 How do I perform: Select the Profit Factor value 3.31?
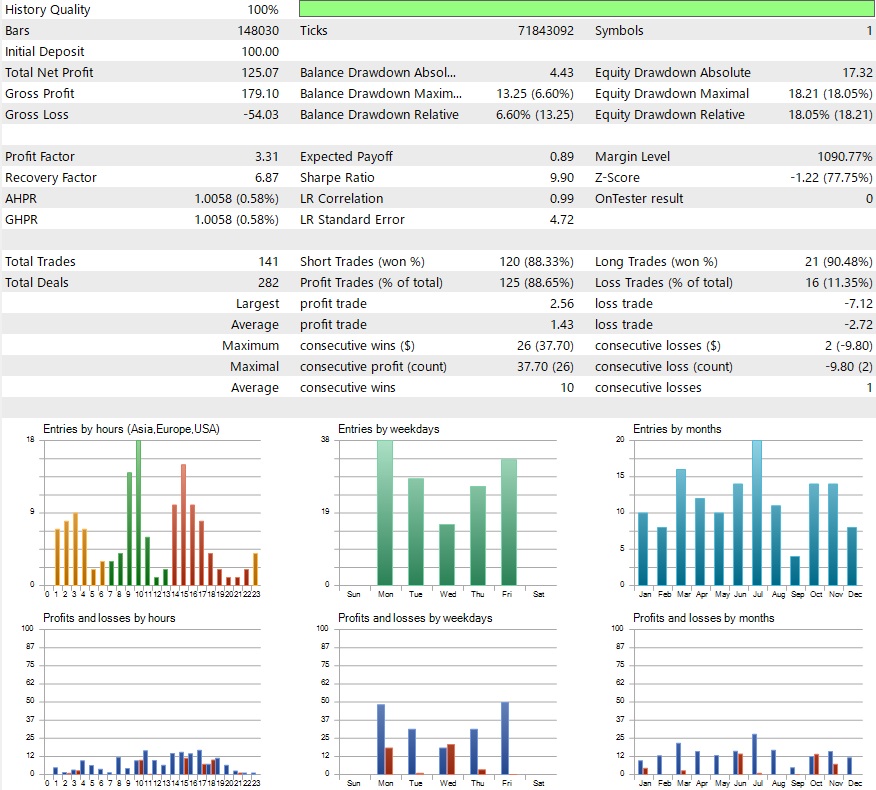[267, 156]
